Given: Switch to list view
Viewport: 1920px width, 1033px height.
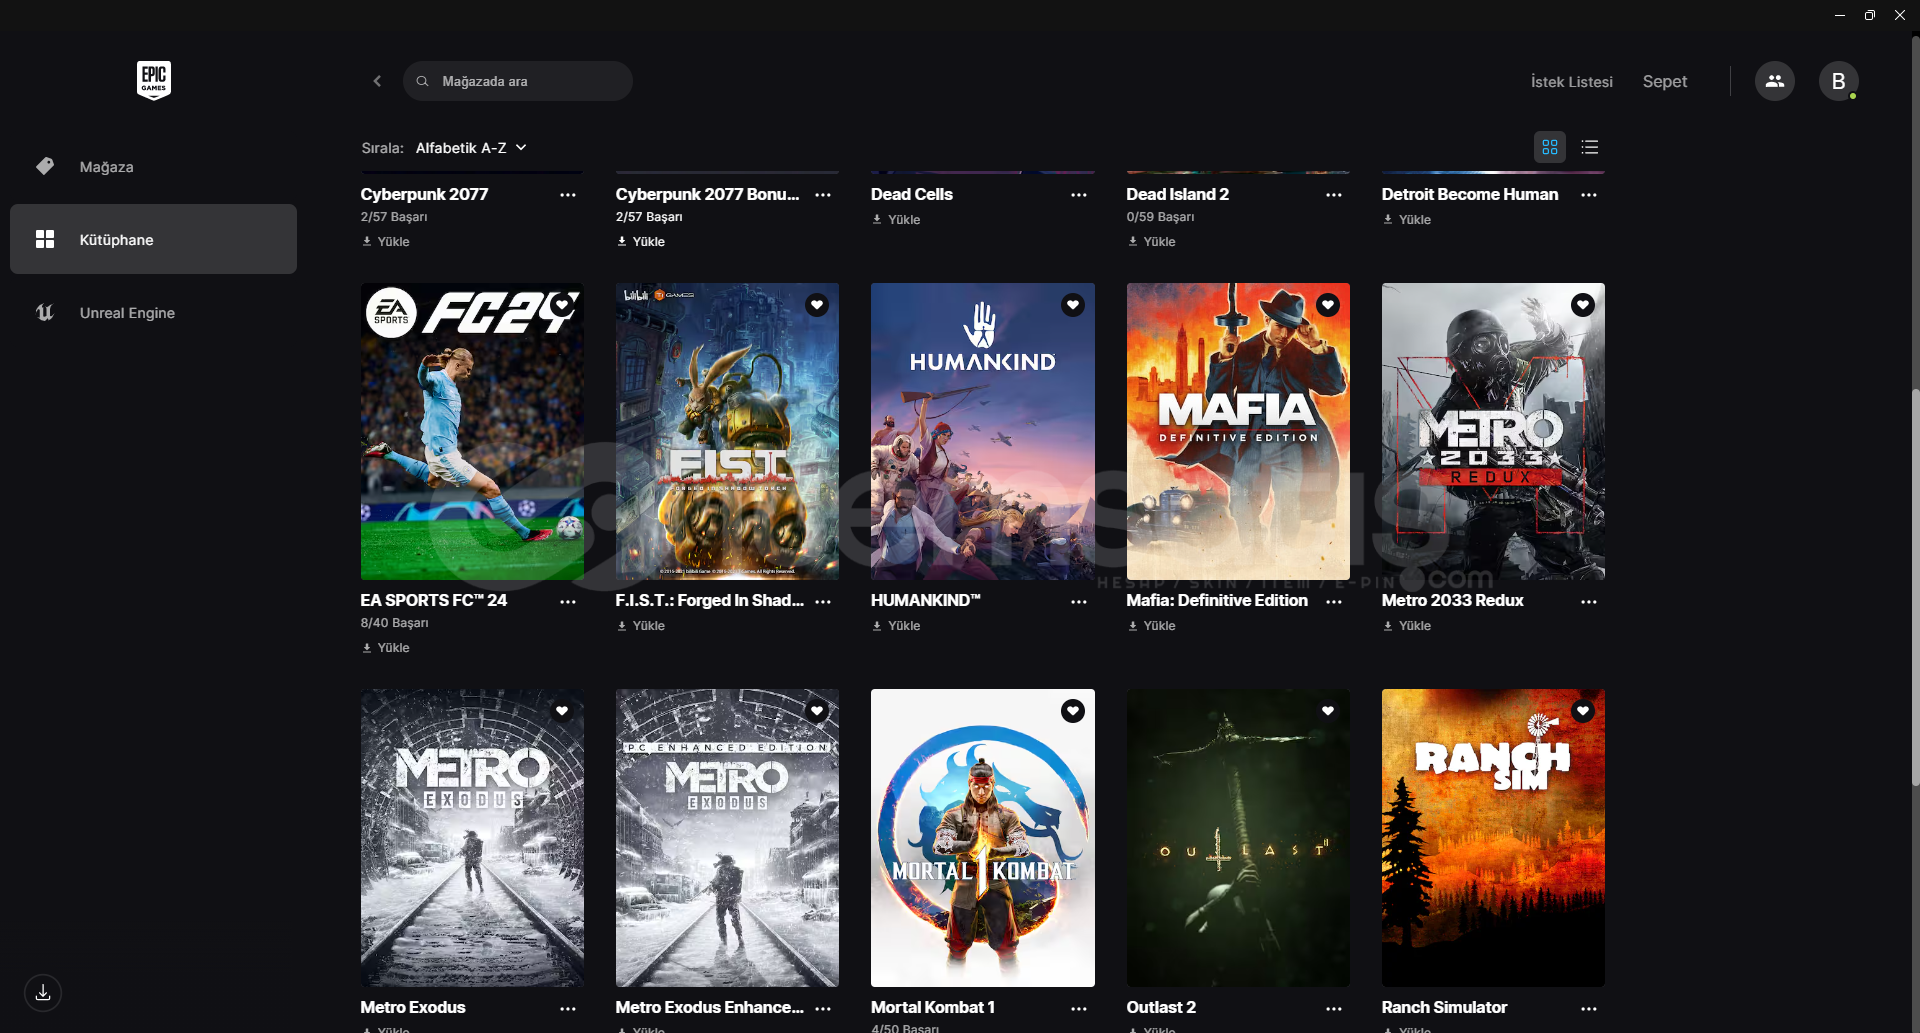Looking at the screenshot, I should pyautogui.click(x=1590, y=147).
